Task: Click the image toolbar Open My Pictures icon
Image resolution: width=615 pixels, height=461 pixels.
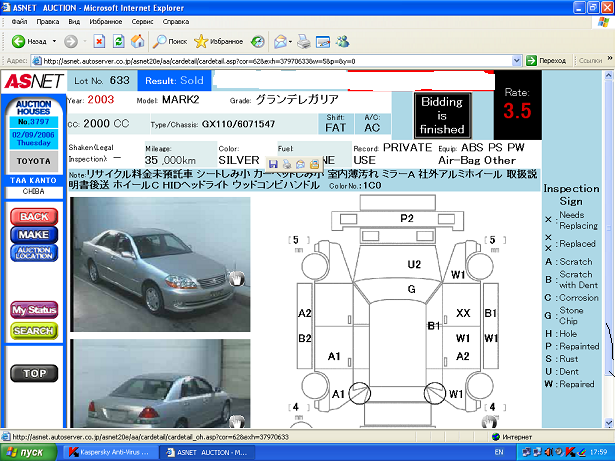Action: click(314, 164)
